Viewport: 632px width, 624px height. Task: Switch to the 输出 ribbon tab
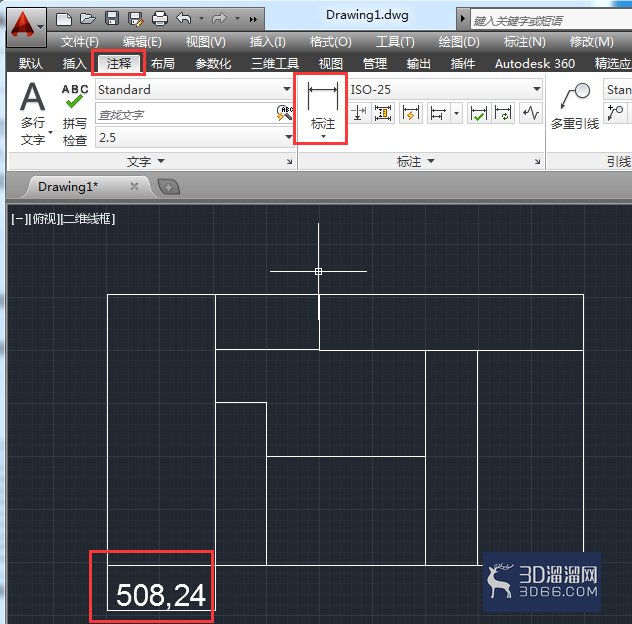[x=418, y=63]
